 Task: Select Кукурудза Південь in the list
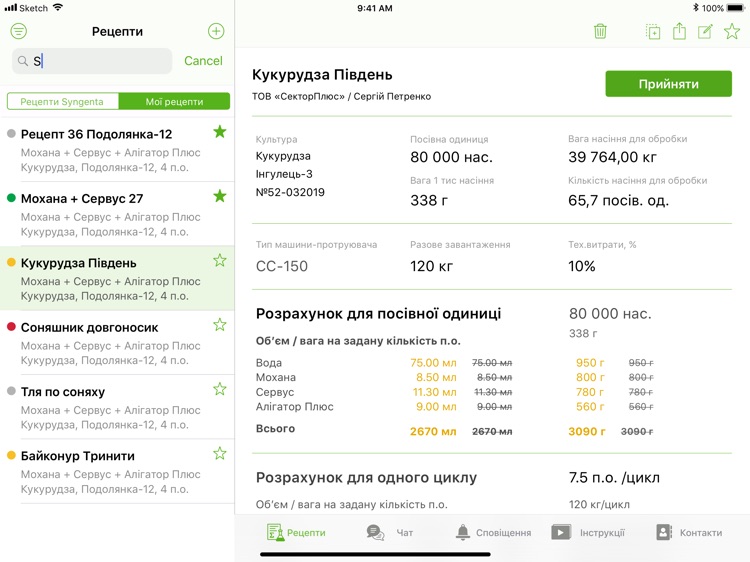tap(117, 278)
